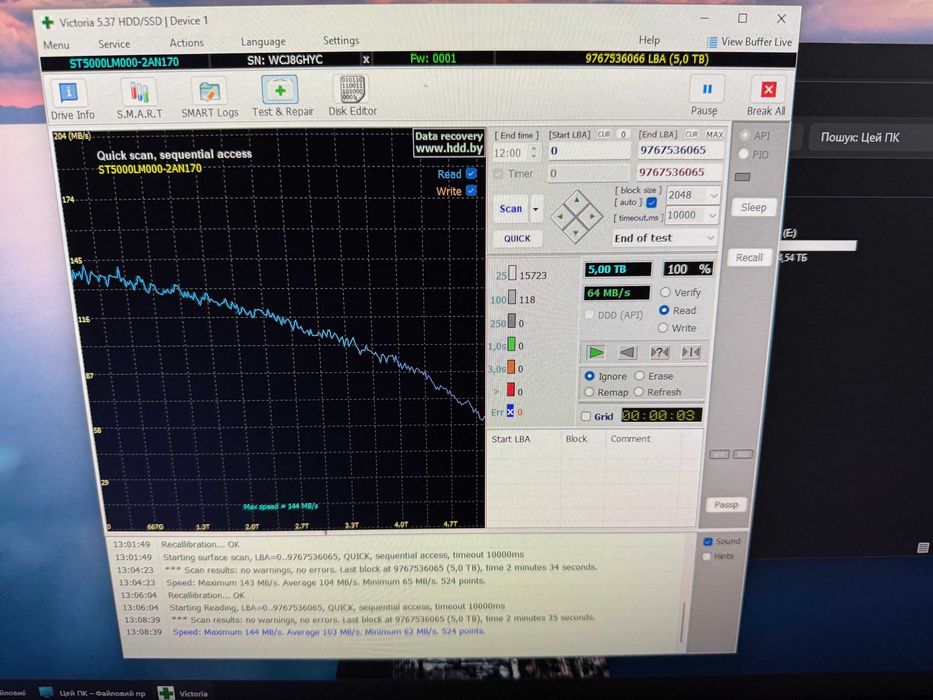Image resolution: width=933 pixels, height=700 pixels.
Task: Select the Write mode radio button
Action: tap(663, 328)
